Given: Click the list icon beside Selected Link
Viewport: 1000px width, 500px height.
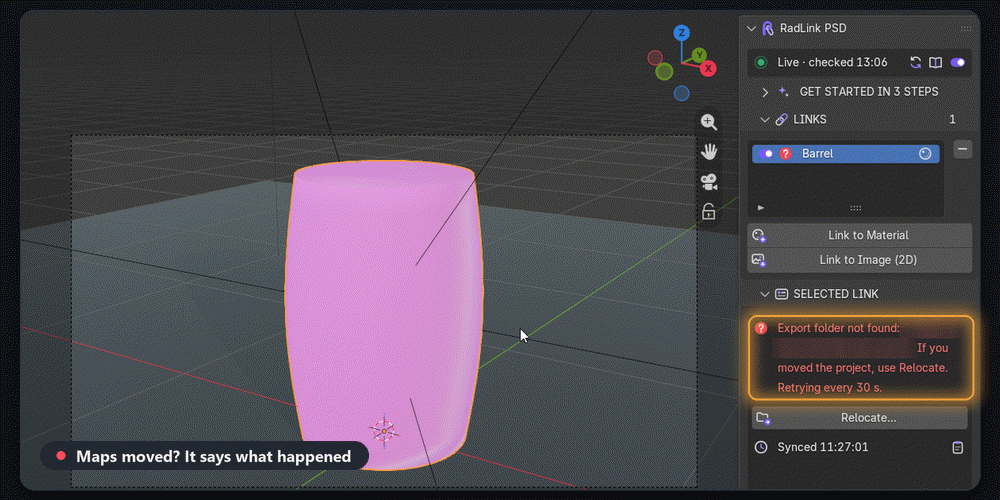Looking at the screenshot, I should pyautogui.click(x=781, y=294).
